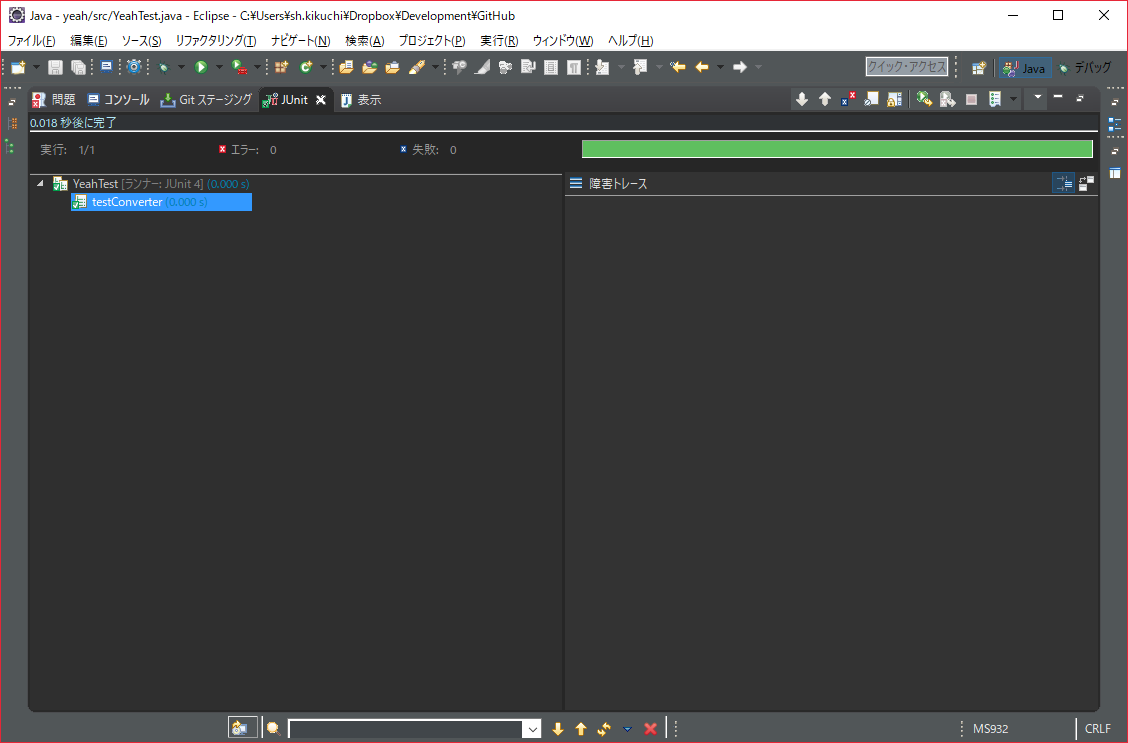Switch to the Git ステージング tab
The width and height of the screenshot is (1128, 743).
pos(206,100)
